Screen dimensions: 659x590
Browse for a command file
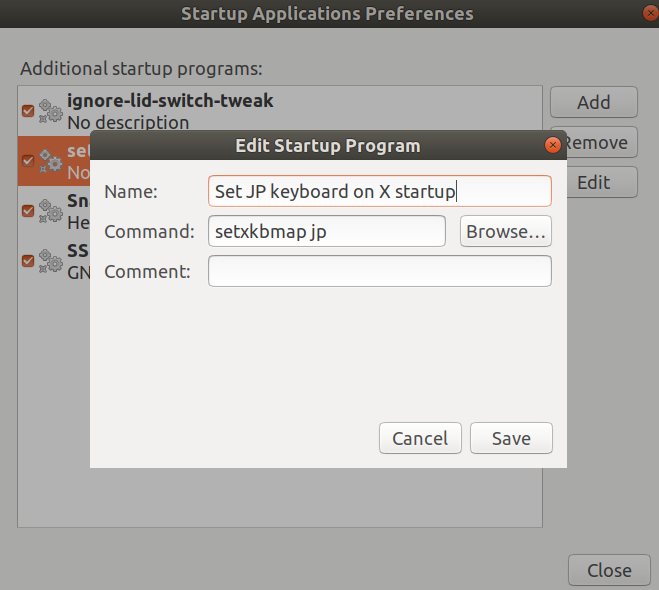[506, 231]
